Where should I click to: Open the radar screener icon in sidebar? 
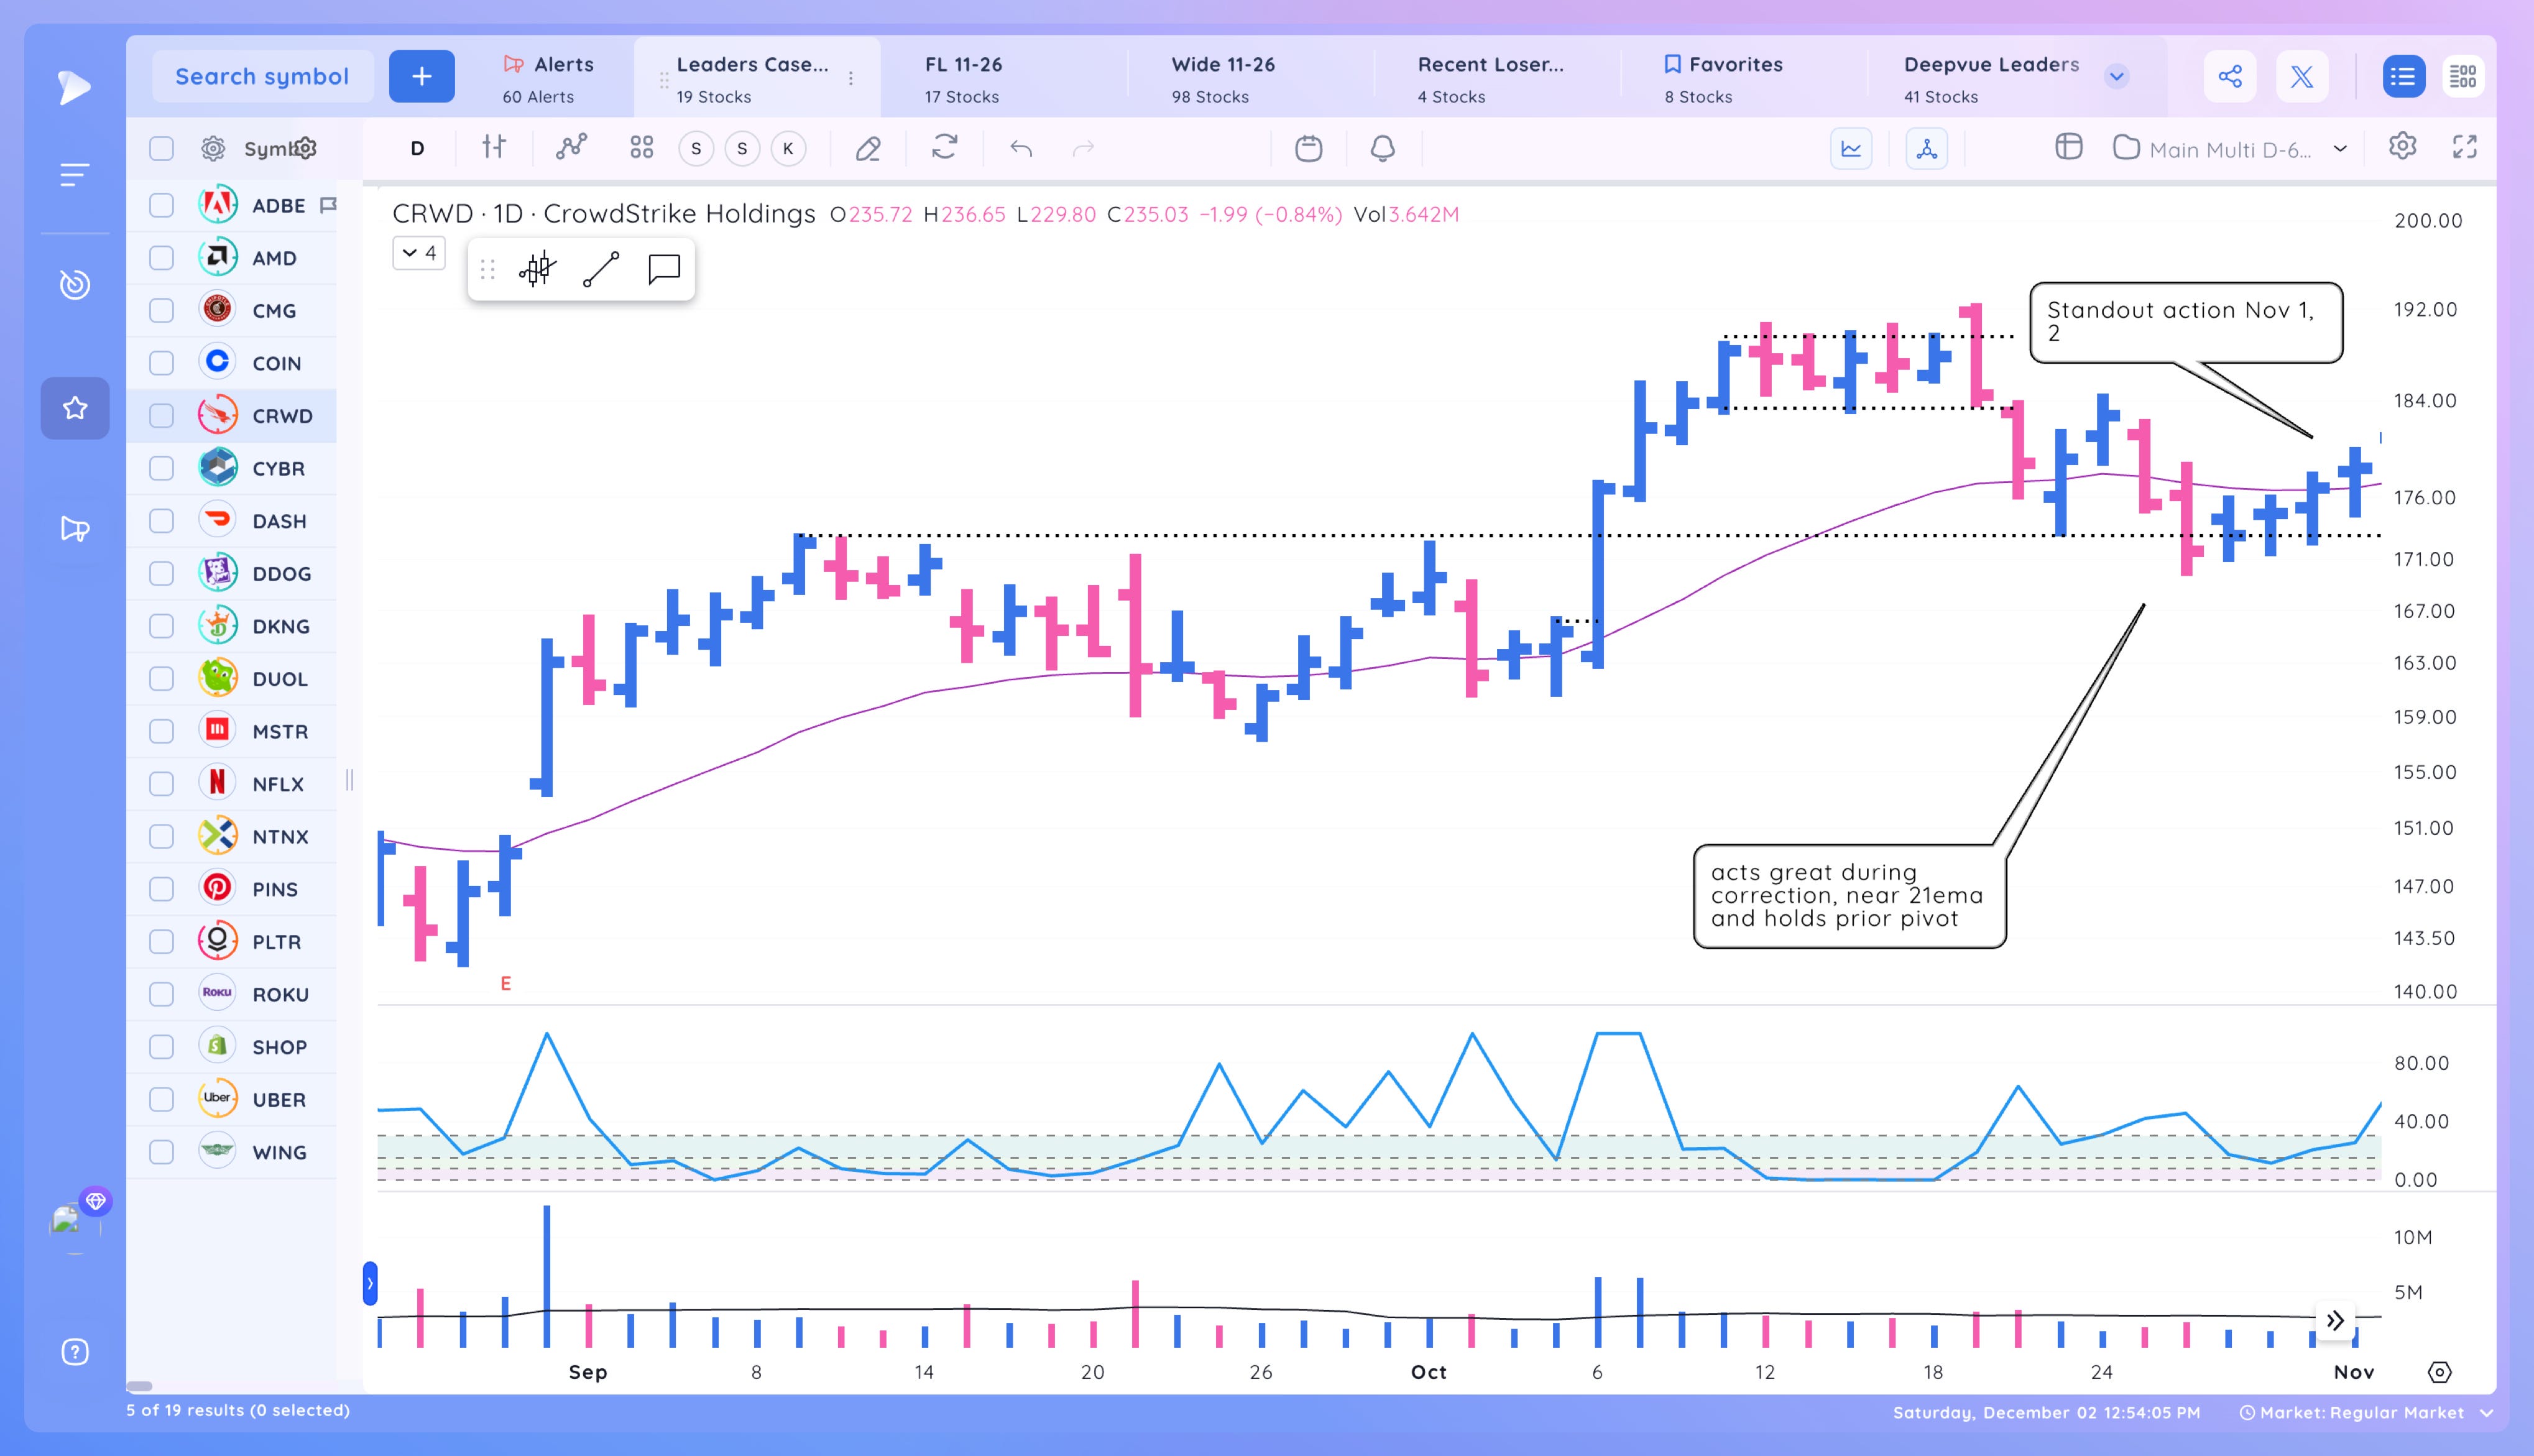click(x=74, y=285)
